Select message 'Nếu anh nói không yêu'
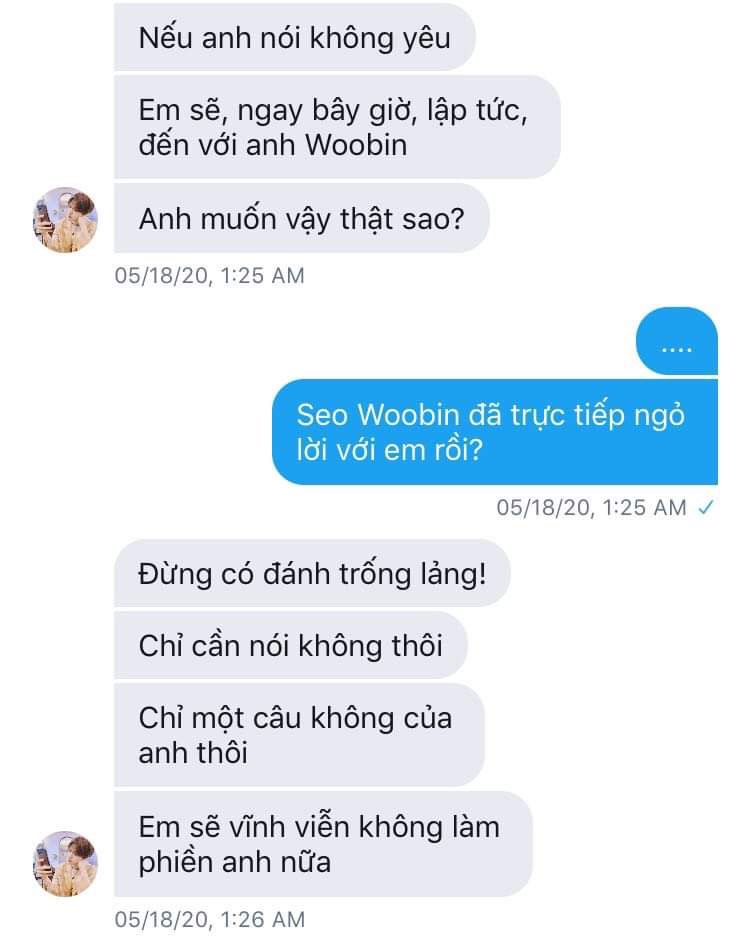Screen dimensions: 750x936 [x=294, y=37]
